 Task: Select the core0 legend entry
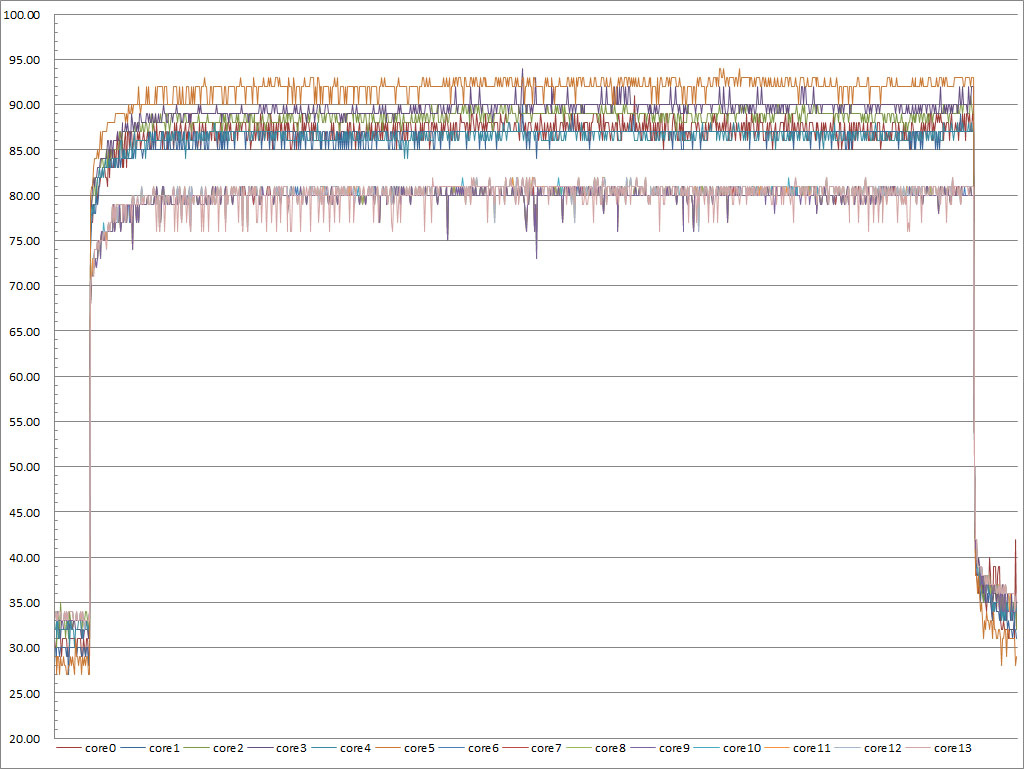(86, 748)
